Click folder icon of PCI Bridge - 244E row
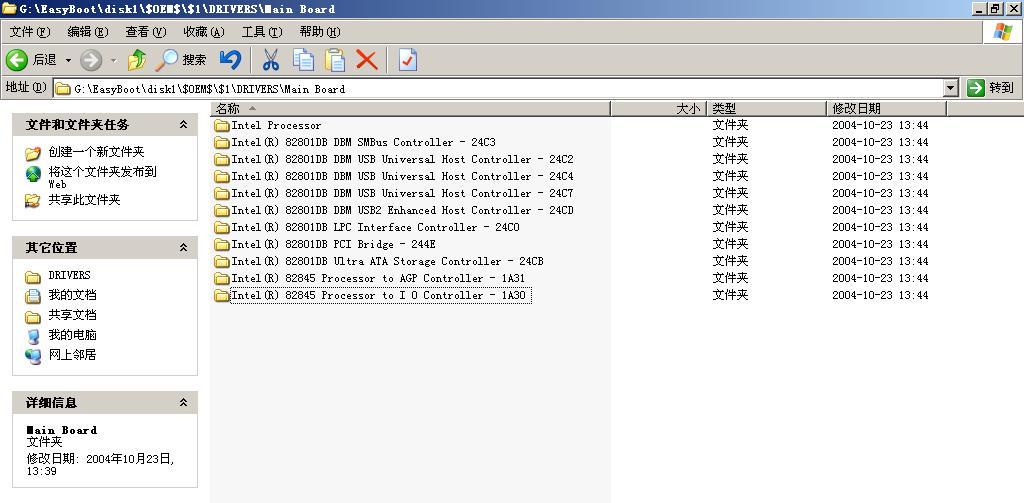The image size is (1024, 503). [222, 244]
